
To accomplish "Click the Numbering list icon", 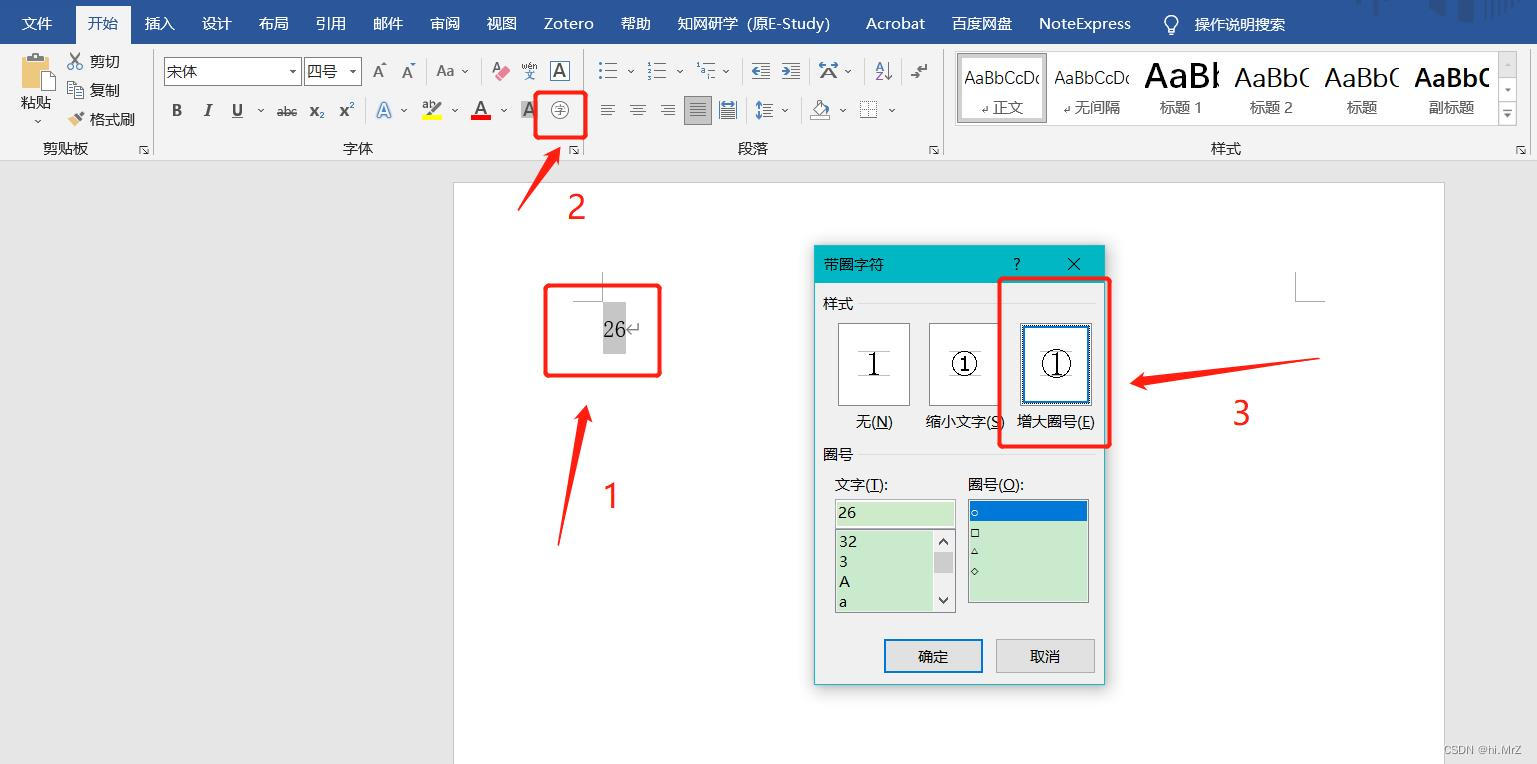I will click(x=657, y=71).
